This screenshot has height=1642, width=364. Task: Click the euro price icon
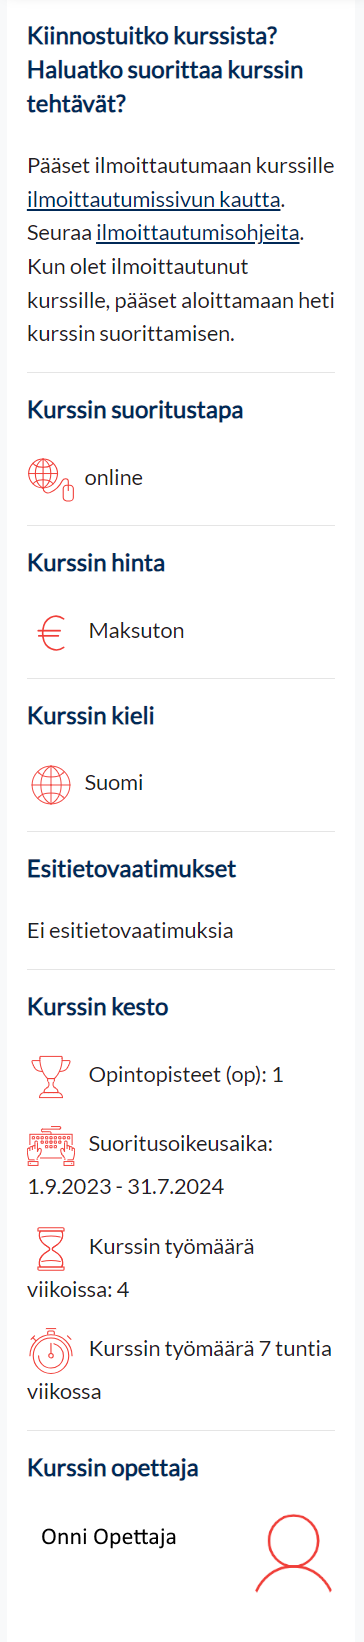(51, 632)
